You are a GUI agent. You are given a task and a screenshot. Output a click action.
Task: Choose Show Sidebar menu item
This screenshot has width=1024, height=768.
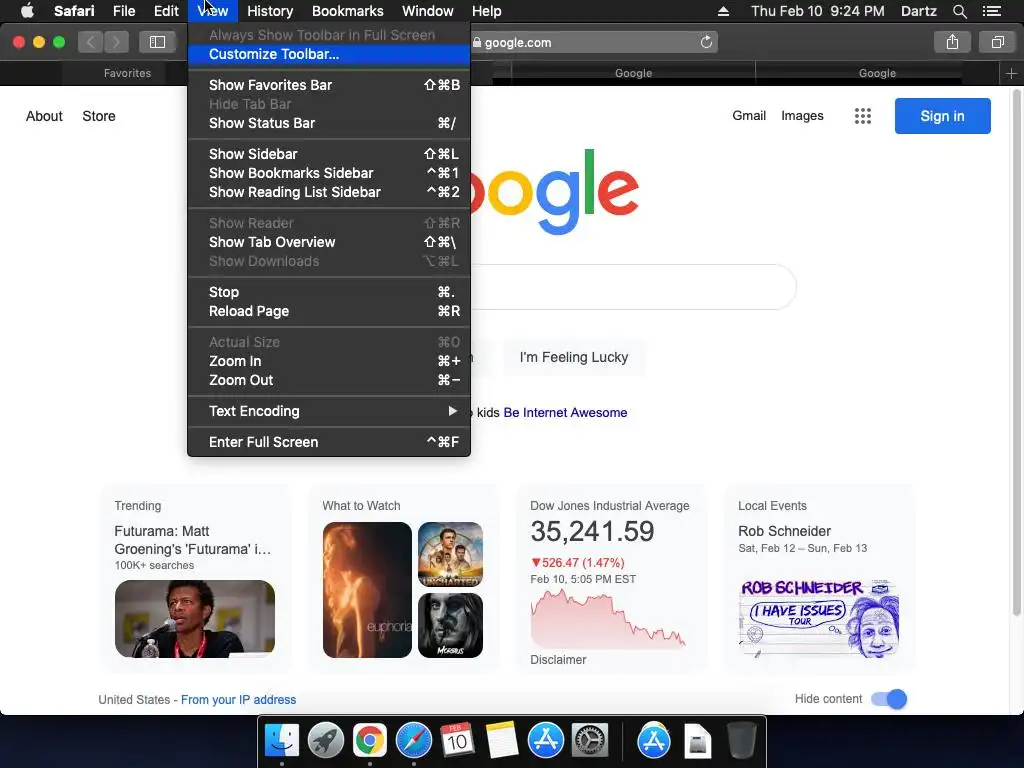click(329, 154)
